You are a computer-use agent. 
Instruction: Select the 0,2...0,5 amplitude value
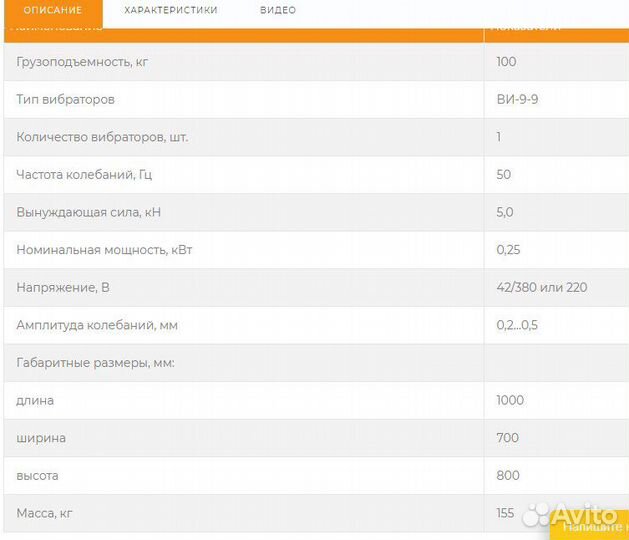coord(517,325)
